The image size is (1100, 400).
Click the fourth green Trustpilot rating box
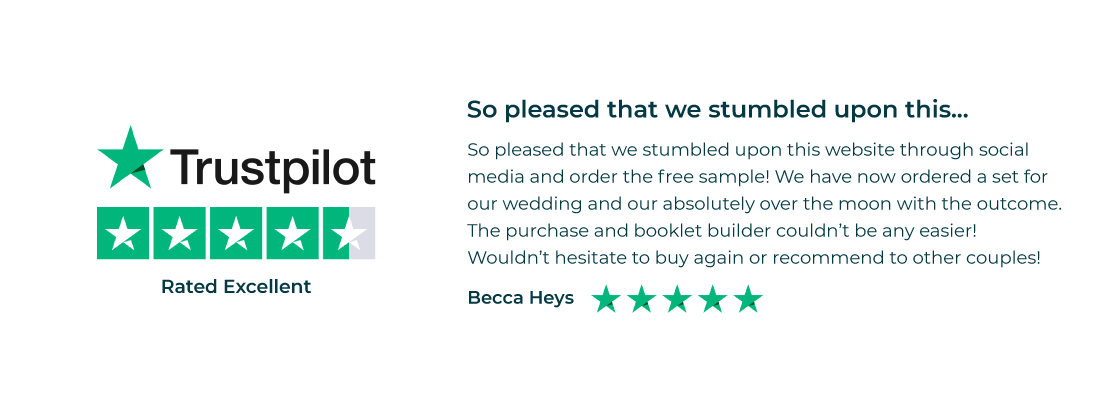tap(292, 233)
